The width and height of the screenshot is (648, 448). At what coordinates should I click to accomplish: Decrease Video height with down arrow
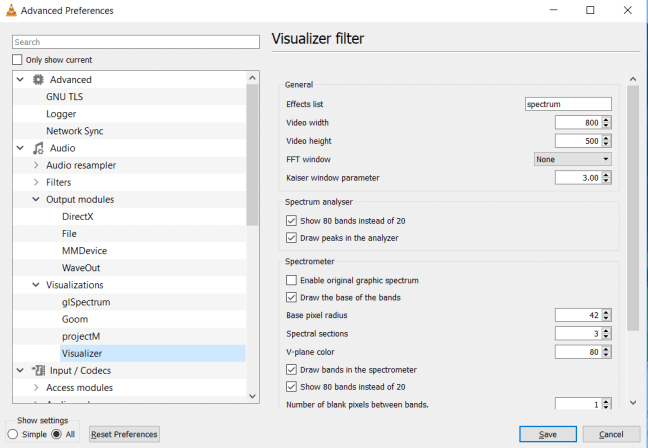tap(606, 144)
